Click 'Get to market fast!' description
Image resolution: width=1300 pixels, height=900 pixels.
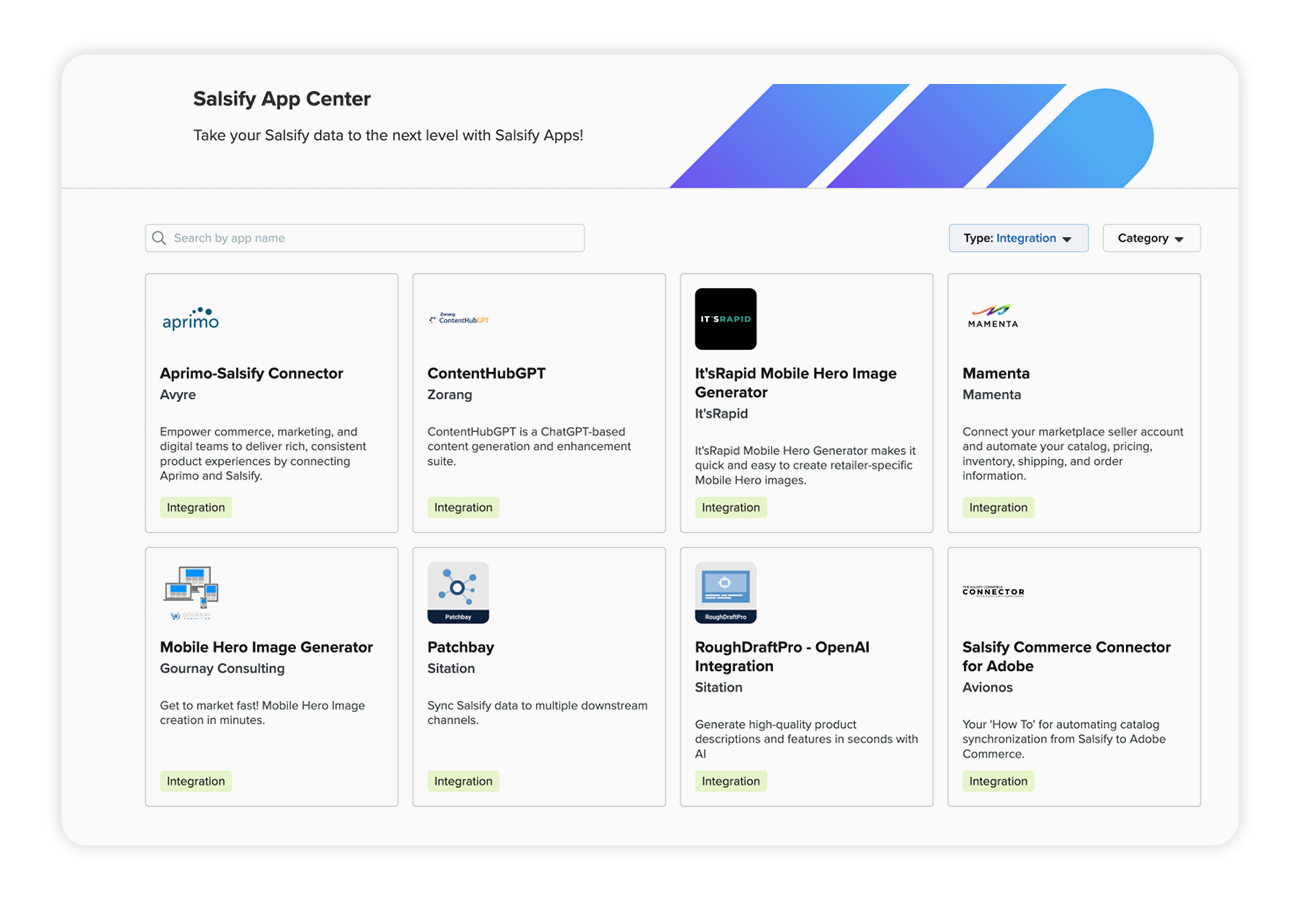pos(263,713)
